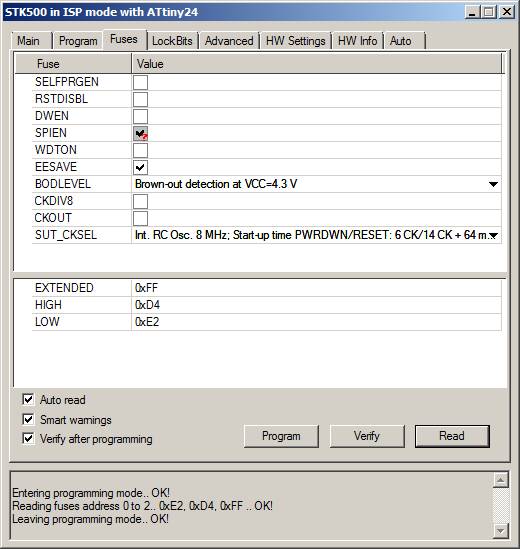520x549 pixels.
Task: Select the SPIEN fuse label
Action: point(51,133)
